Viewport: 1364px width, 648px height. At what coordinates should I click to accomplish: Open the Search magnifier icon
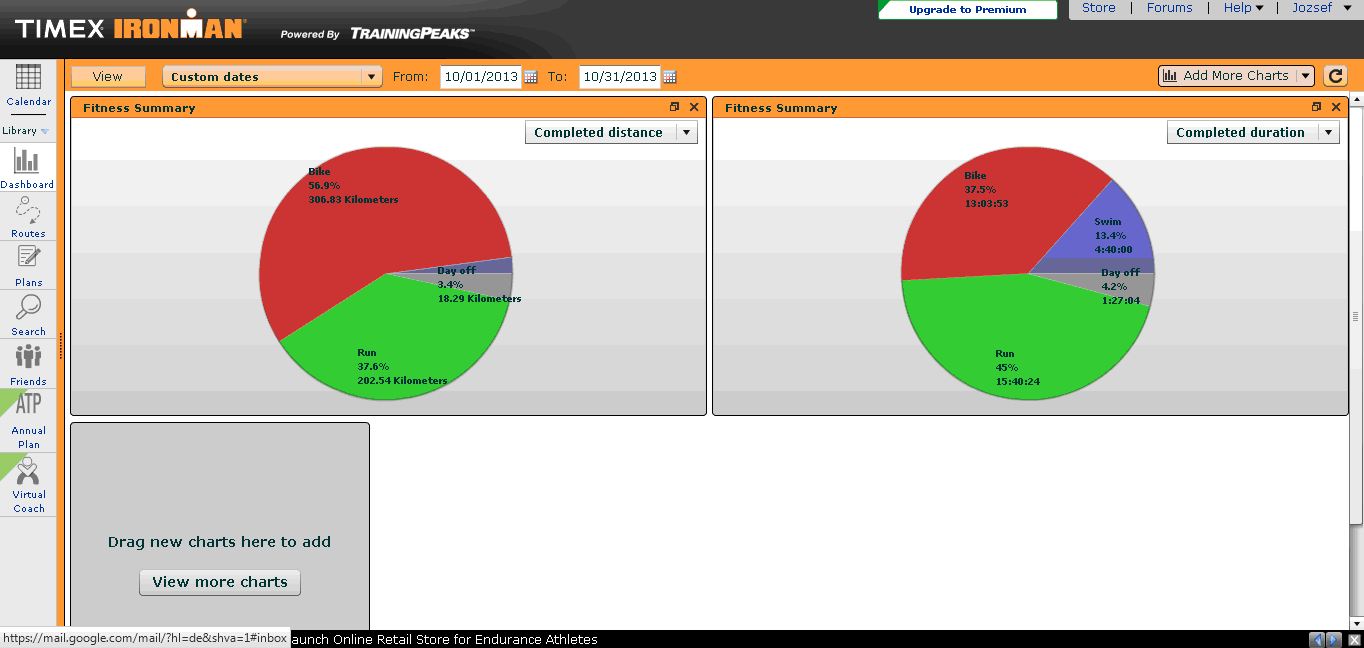[x=28, y=307]
